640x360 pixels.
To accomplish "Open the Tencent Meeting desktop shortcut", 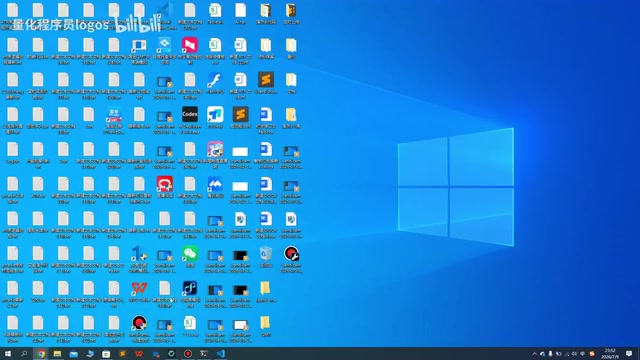I will point(215,184).
